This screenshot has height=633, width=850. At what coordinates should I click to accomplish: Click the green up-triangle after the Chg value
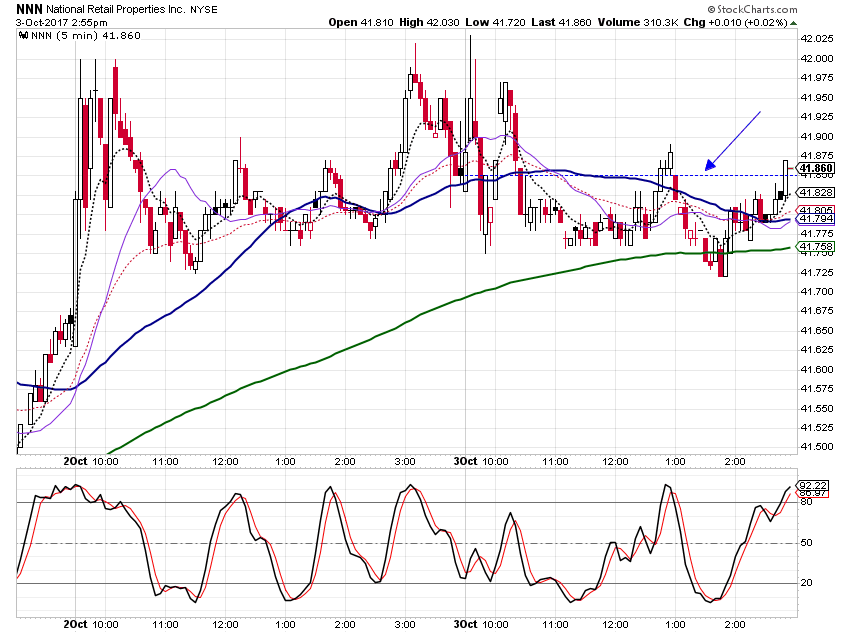coord(794,23)
